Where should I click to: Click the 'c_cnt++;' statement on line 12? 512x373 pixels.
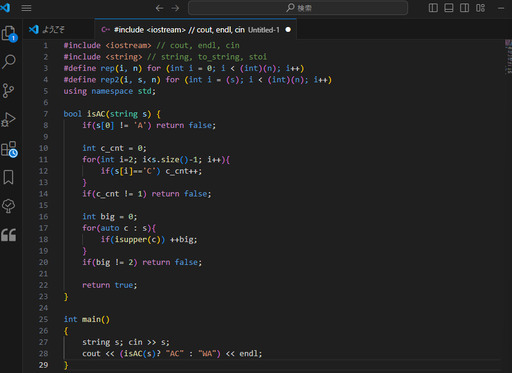point(184,171)
